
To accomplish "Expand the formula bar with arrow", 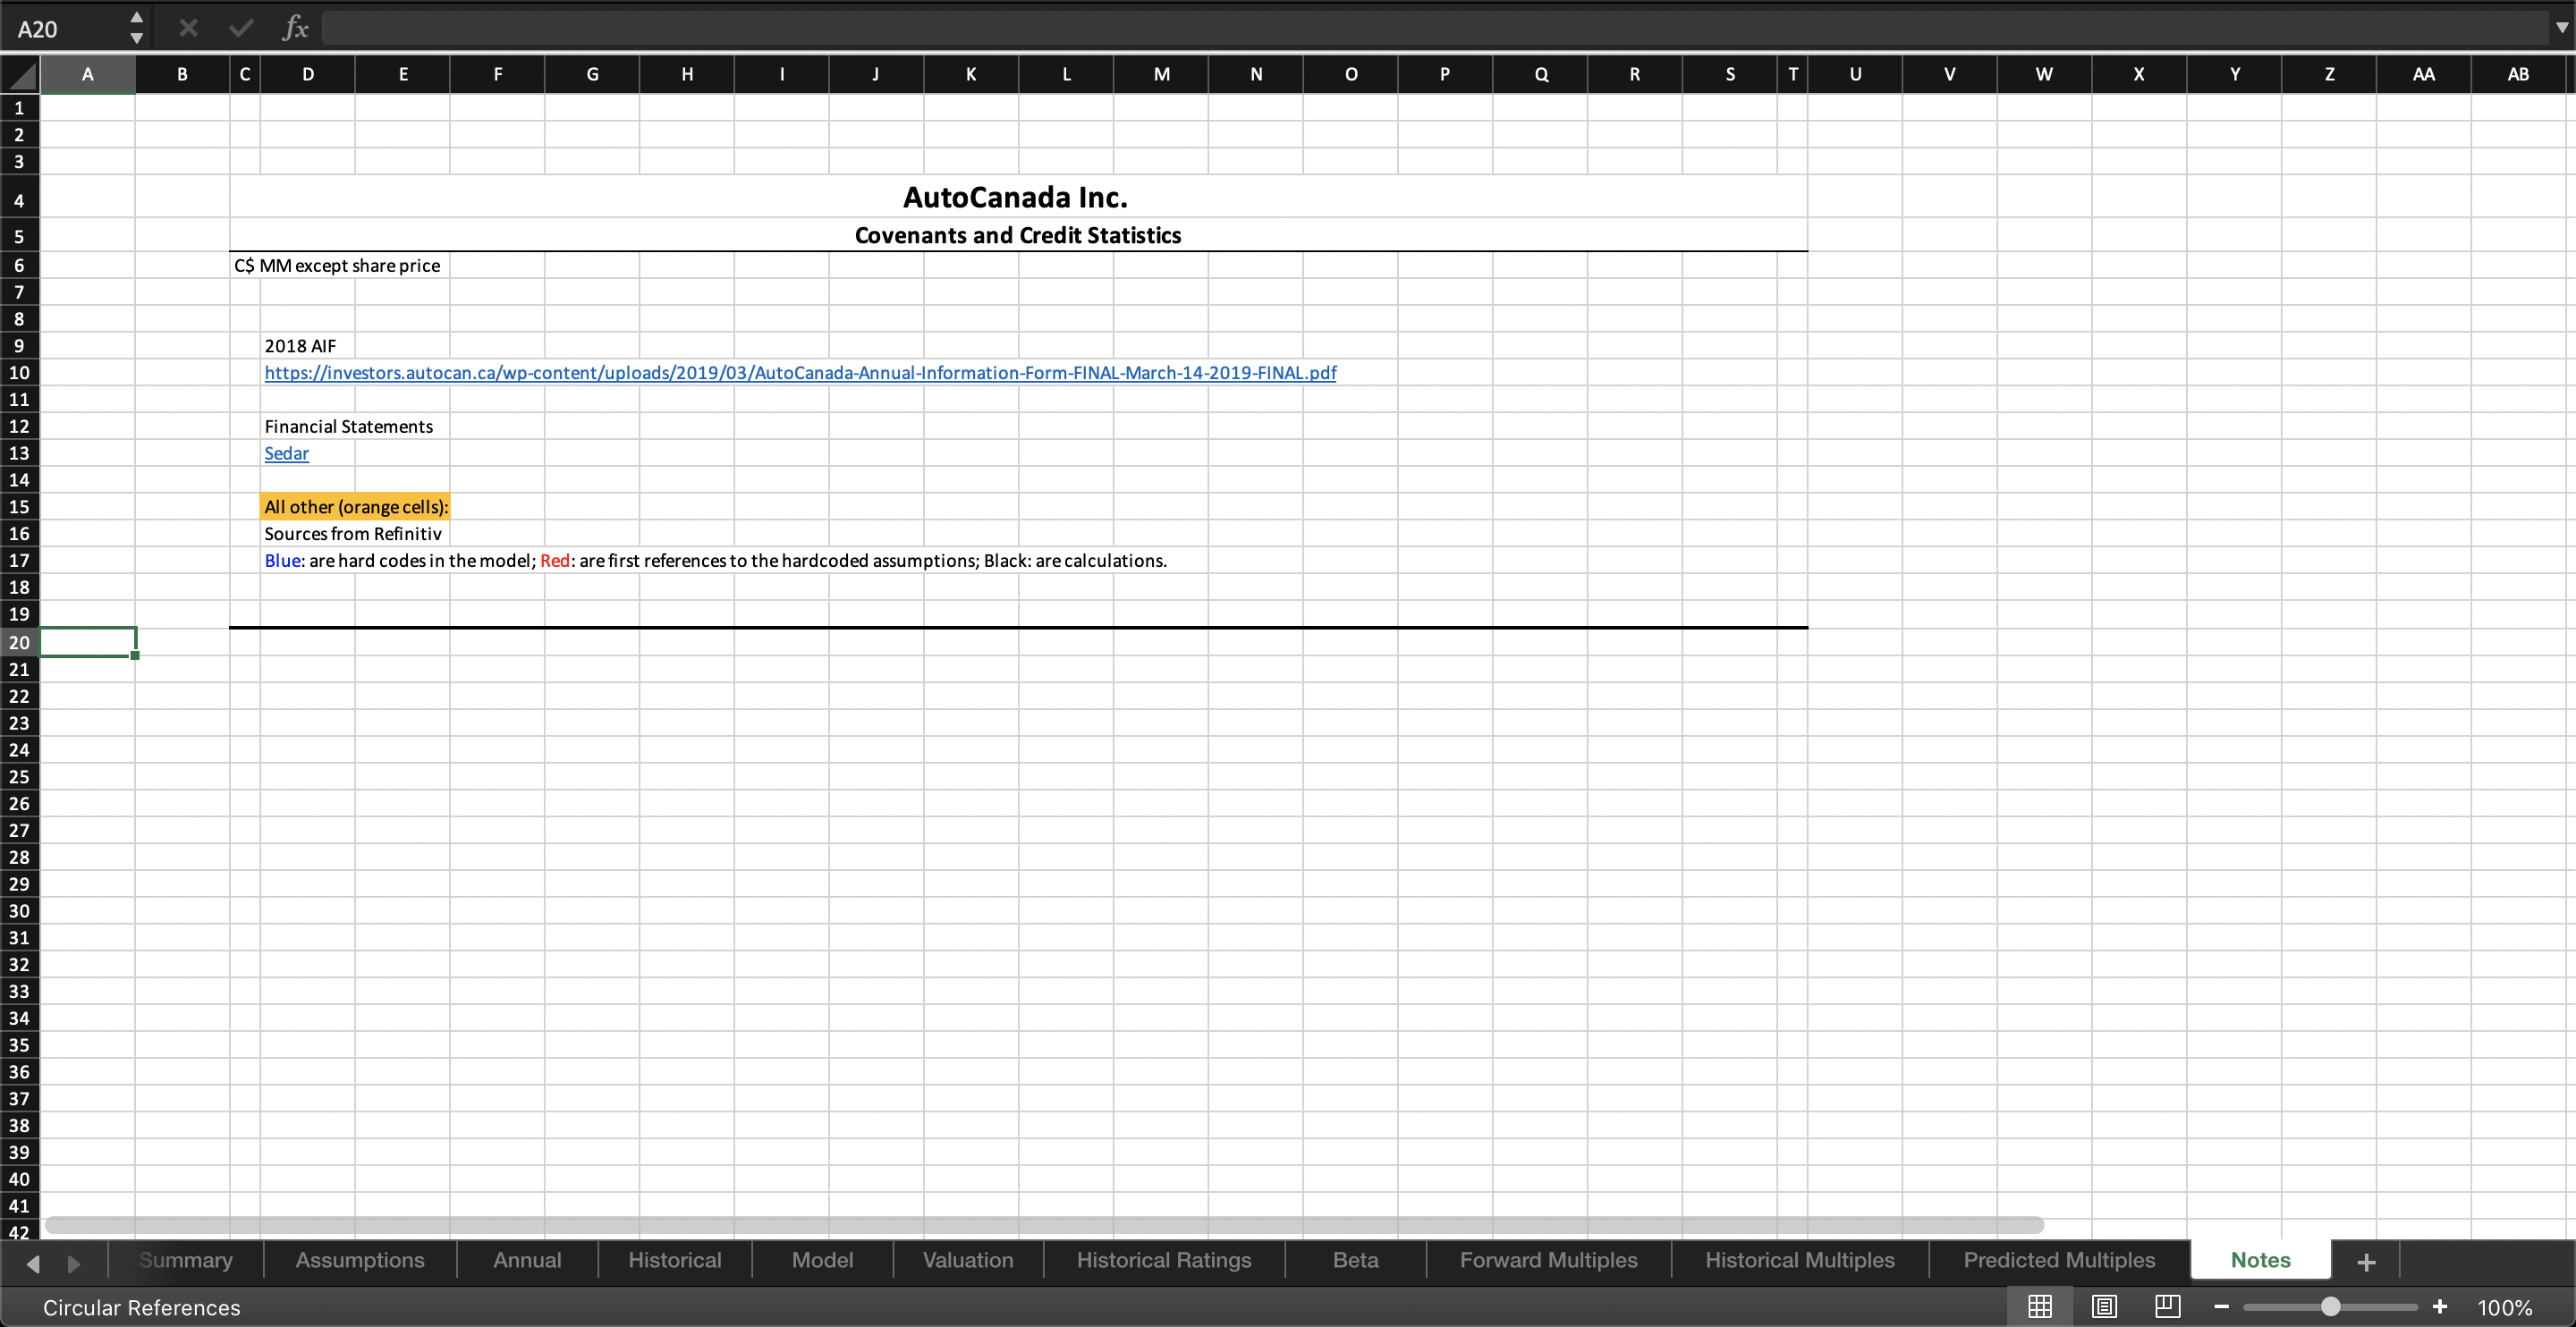I will (x=2562, y=28).
